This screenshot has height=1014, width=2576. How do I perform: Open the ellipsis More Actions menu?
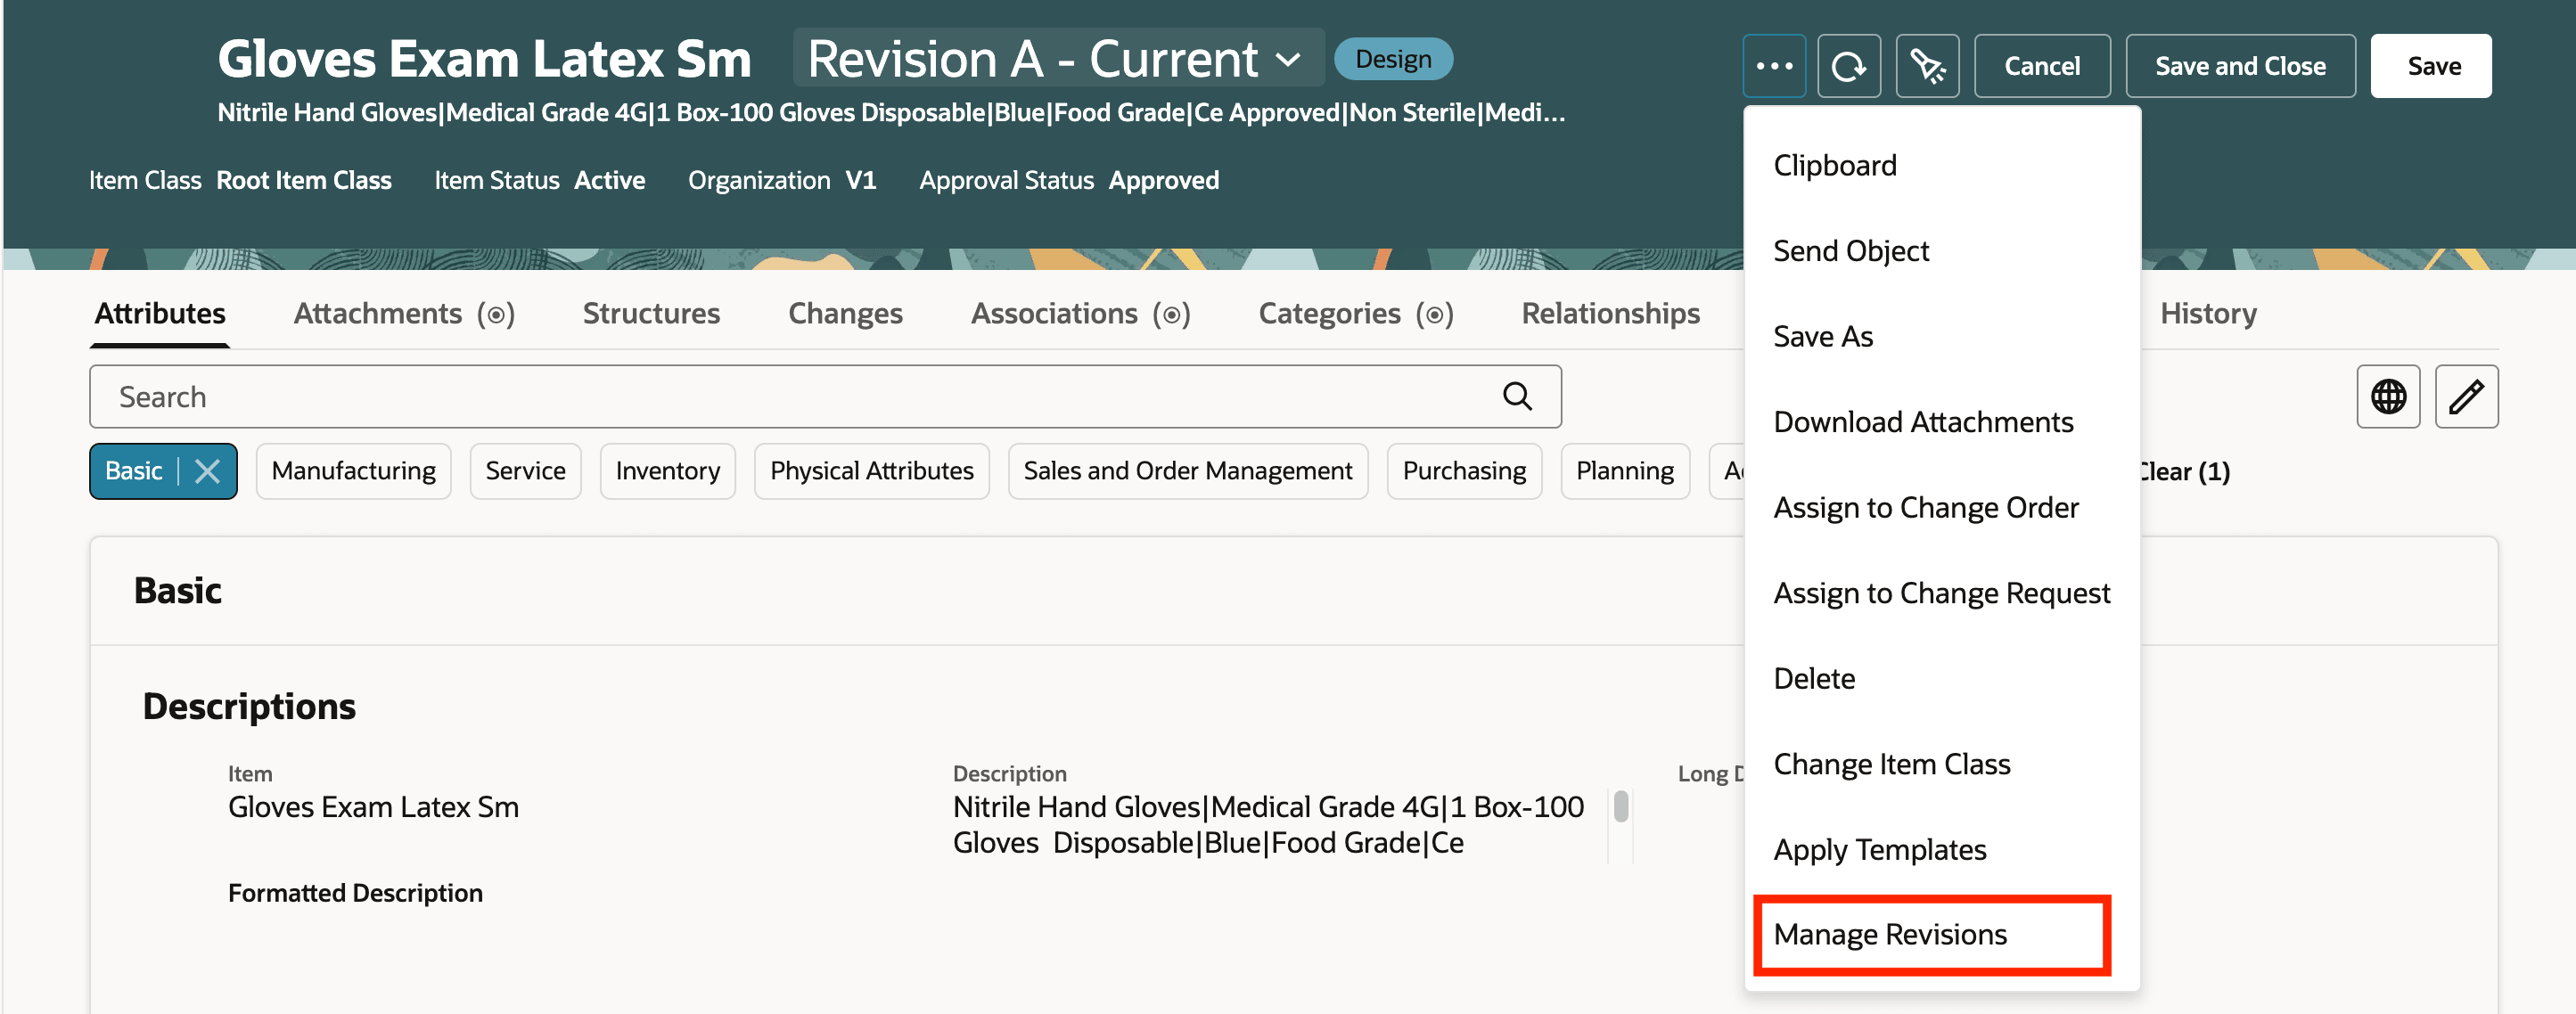click(1775, 65)
